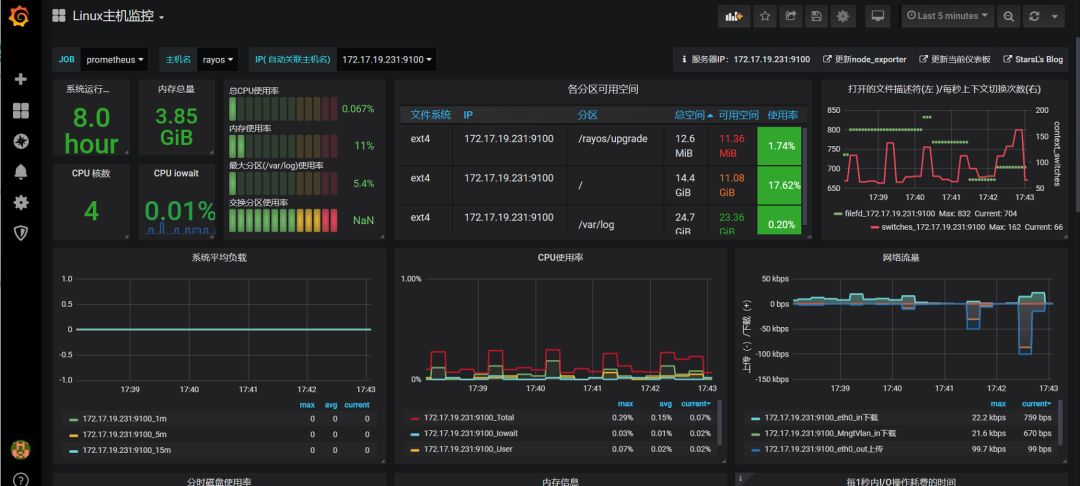
Task: Click the 17.62% usage cell
Action: (779, 185)
